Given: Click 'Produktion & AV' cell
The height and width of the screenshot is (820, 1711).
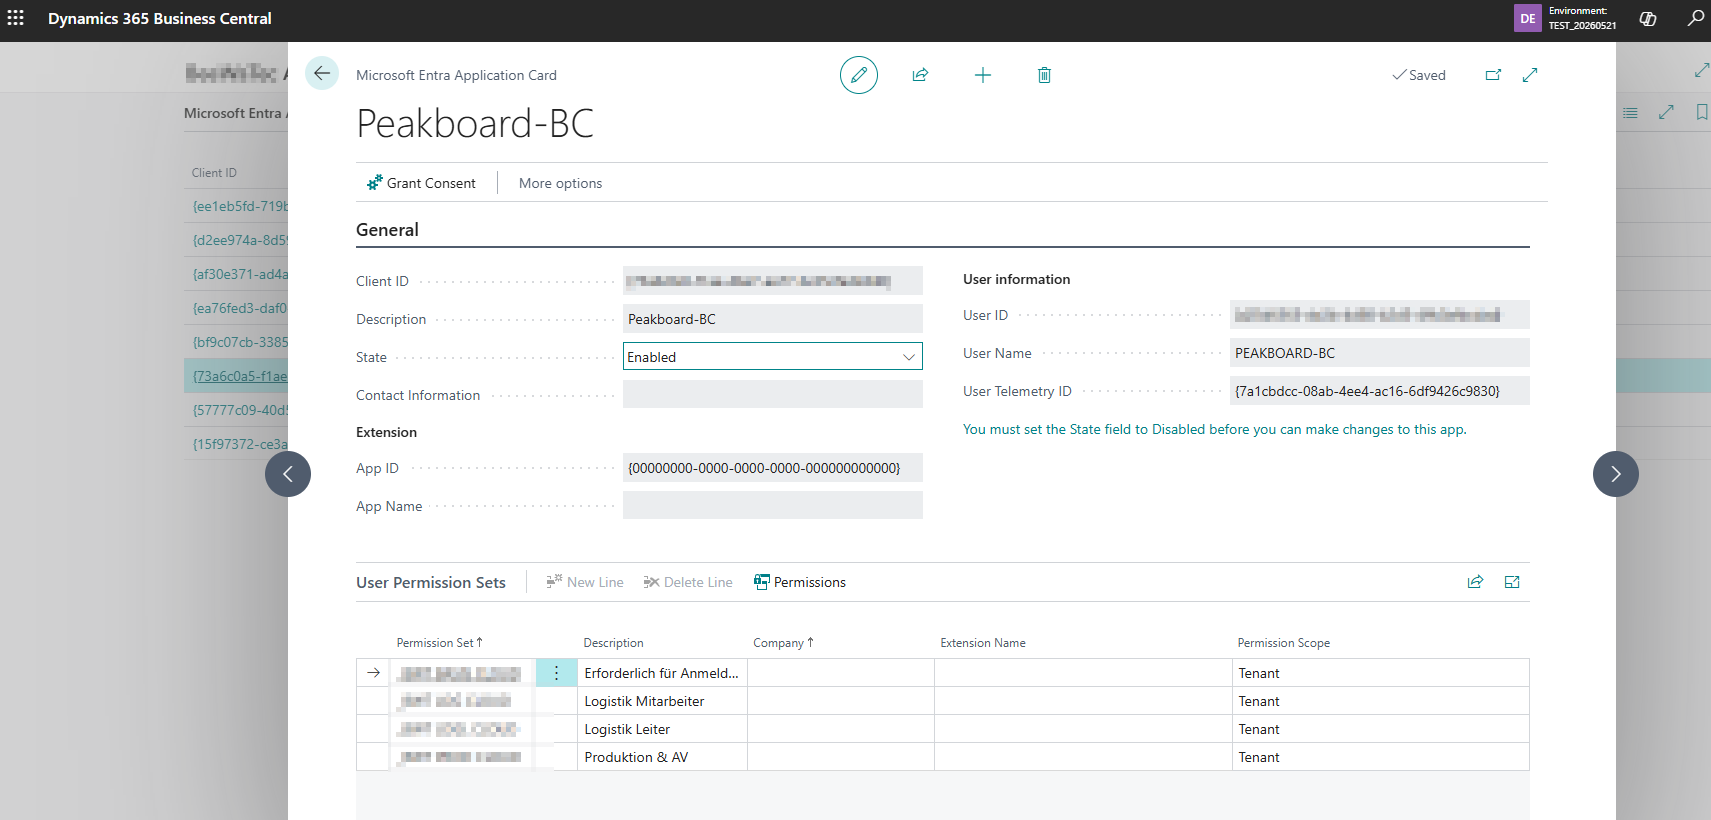Looking at the screenshot, I should click(x=662, y=757).
